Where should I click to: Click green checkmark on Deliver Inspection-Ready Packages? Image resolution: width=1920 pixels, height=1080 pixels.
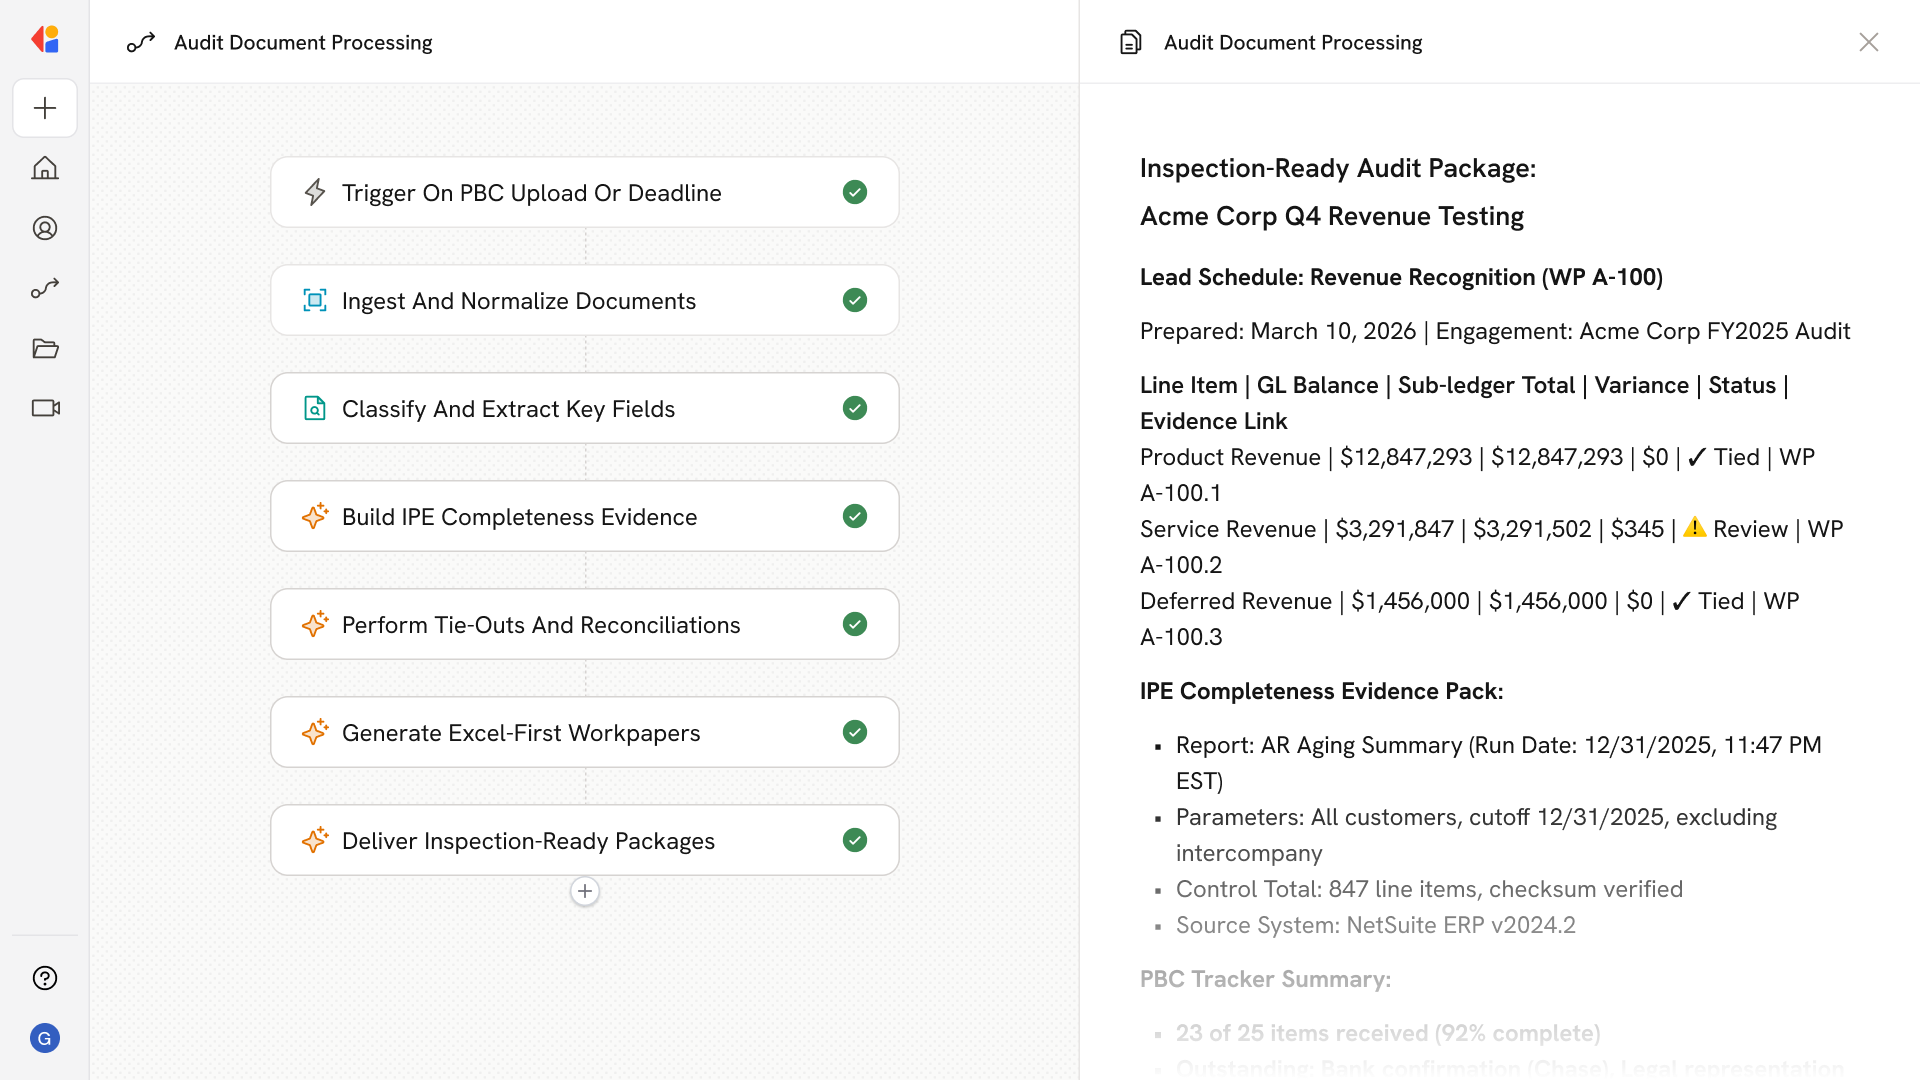(x=855, y=840)
